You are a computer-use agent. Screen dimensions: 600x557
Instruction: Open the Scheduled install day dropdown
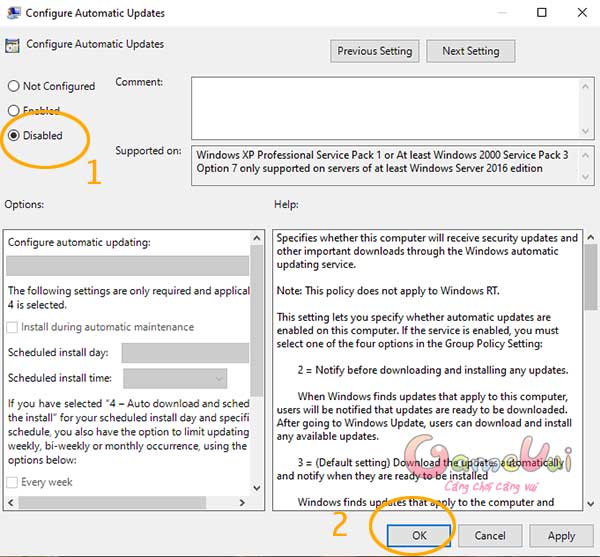[185, 352]
